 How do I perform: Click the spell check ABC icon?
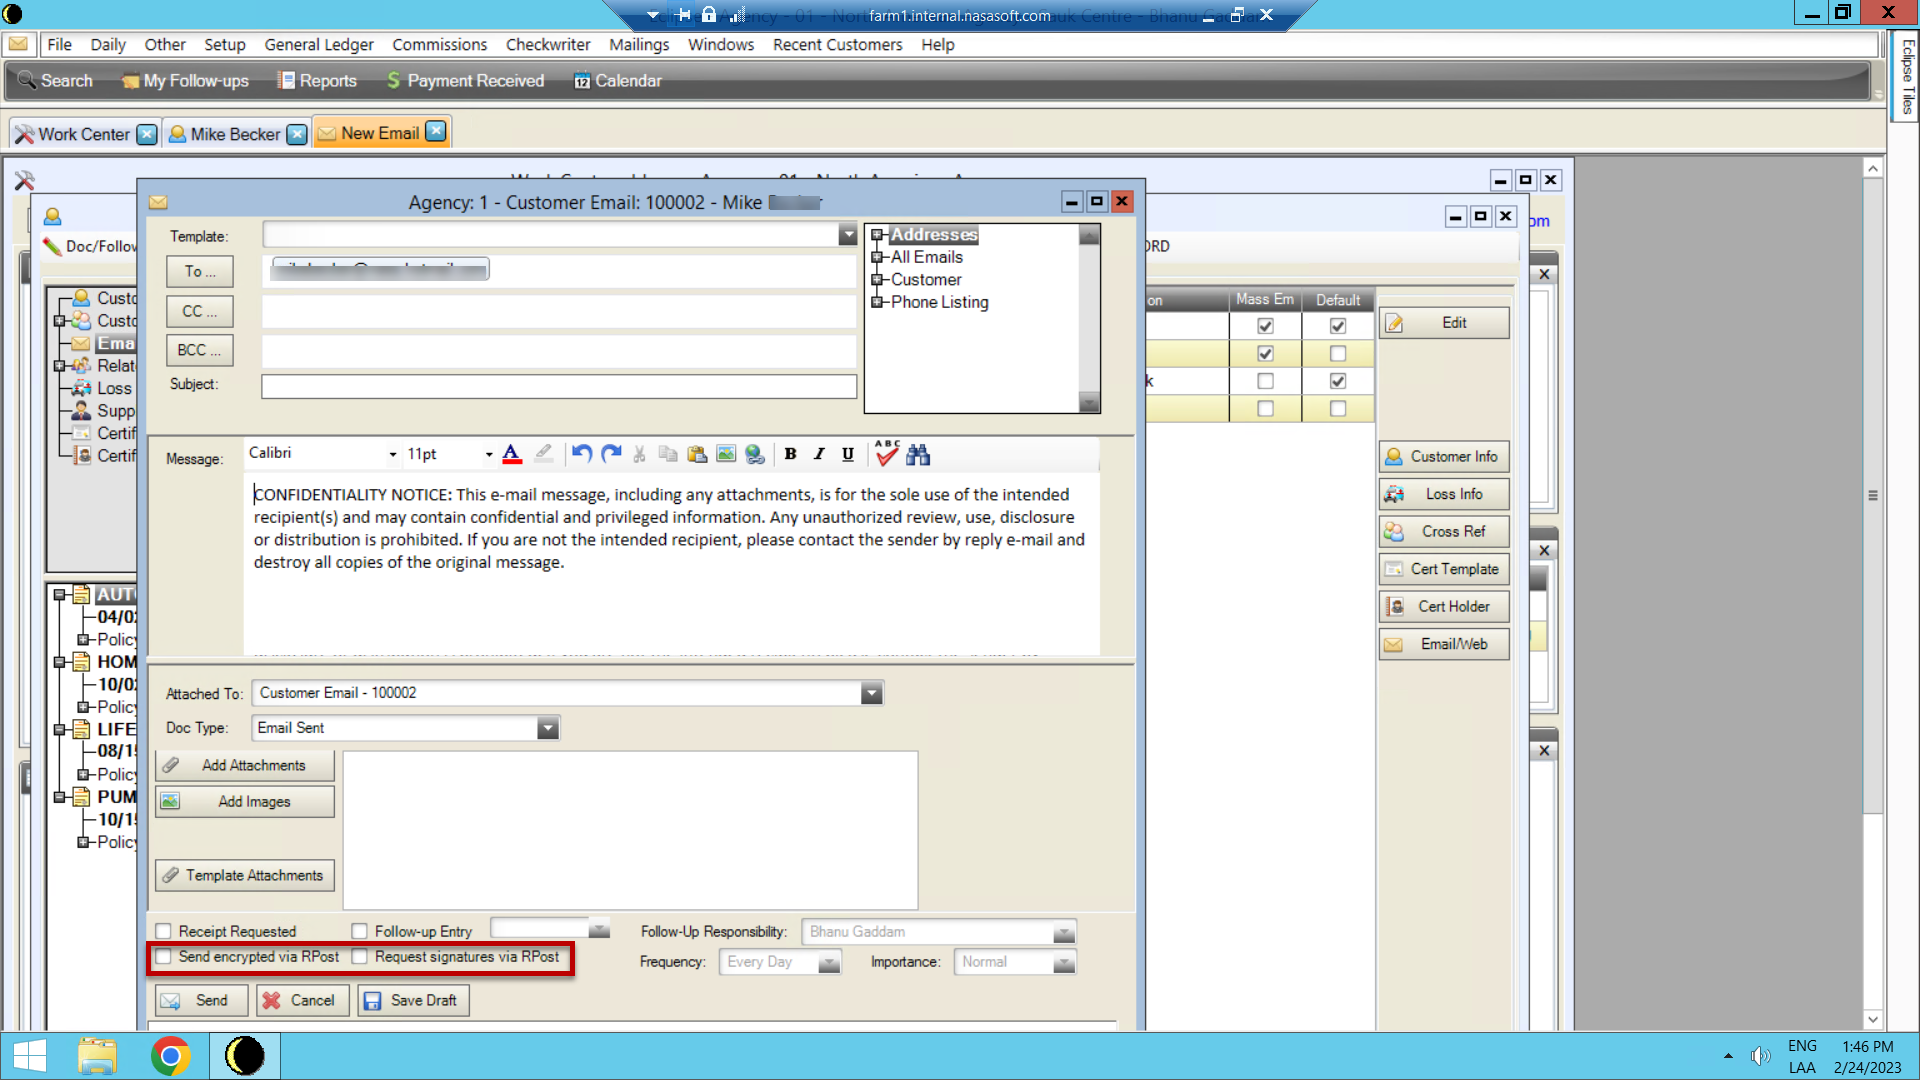click(885, 454)
